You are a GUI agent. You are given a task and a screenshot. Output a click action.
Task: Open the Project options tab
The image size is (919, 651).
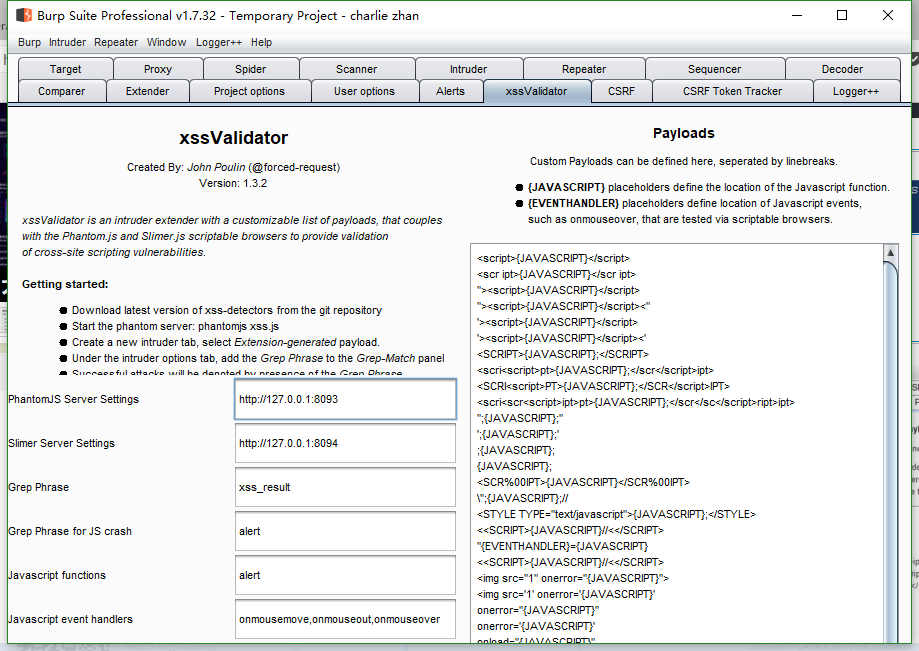[250, 91]
